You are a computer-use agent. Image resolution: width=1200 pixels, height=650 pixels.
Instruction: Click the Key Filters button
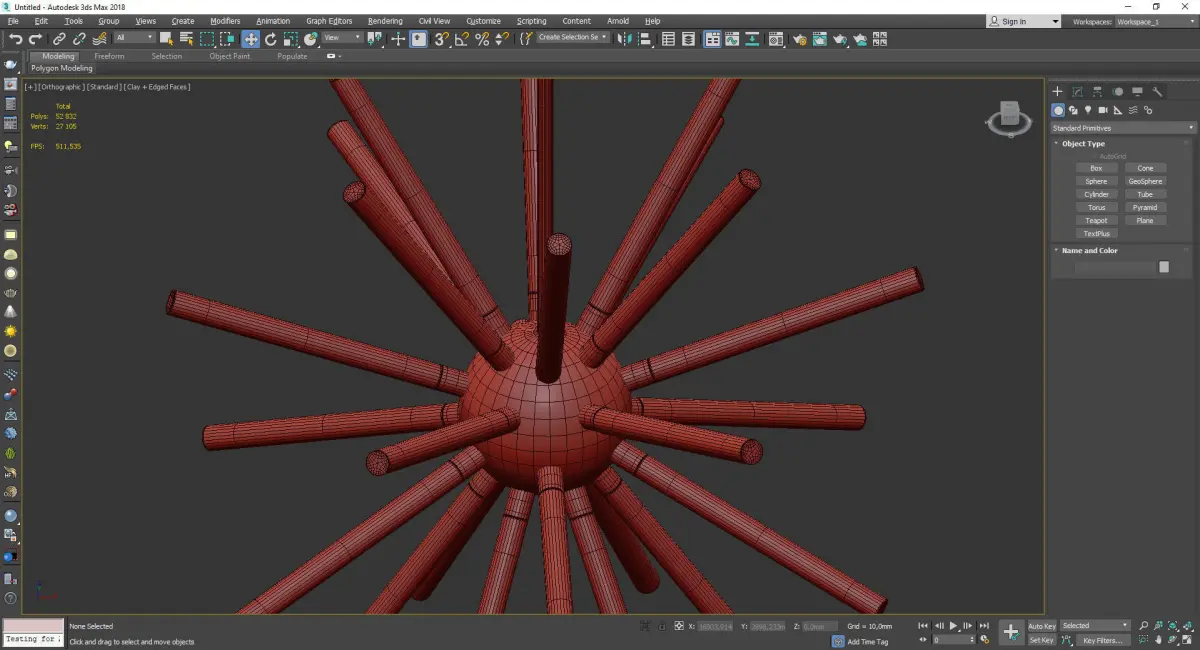1102,640
